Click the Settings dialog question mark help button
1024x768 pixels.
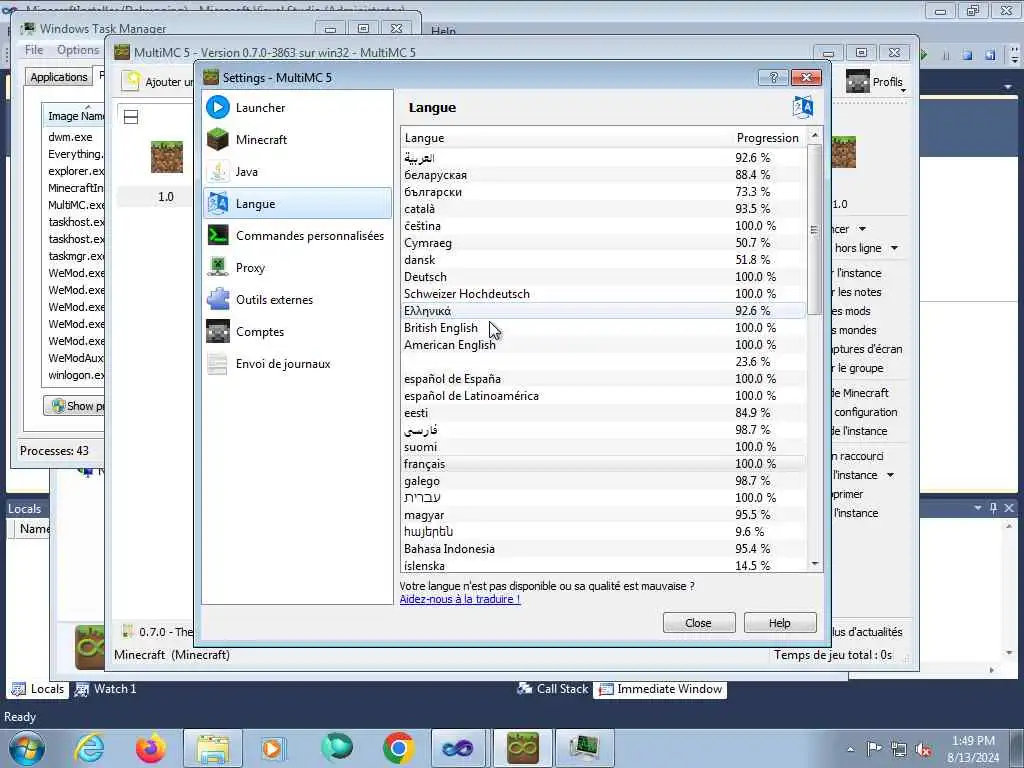[x=773, y=78]
